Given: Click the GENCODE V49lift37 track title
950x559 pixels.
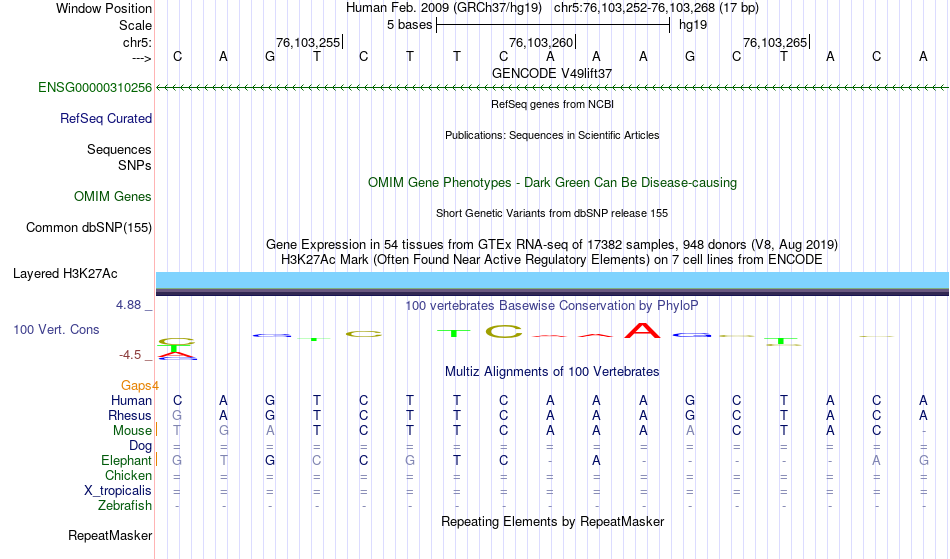Looking at the screenshot, I should (552, 73).
